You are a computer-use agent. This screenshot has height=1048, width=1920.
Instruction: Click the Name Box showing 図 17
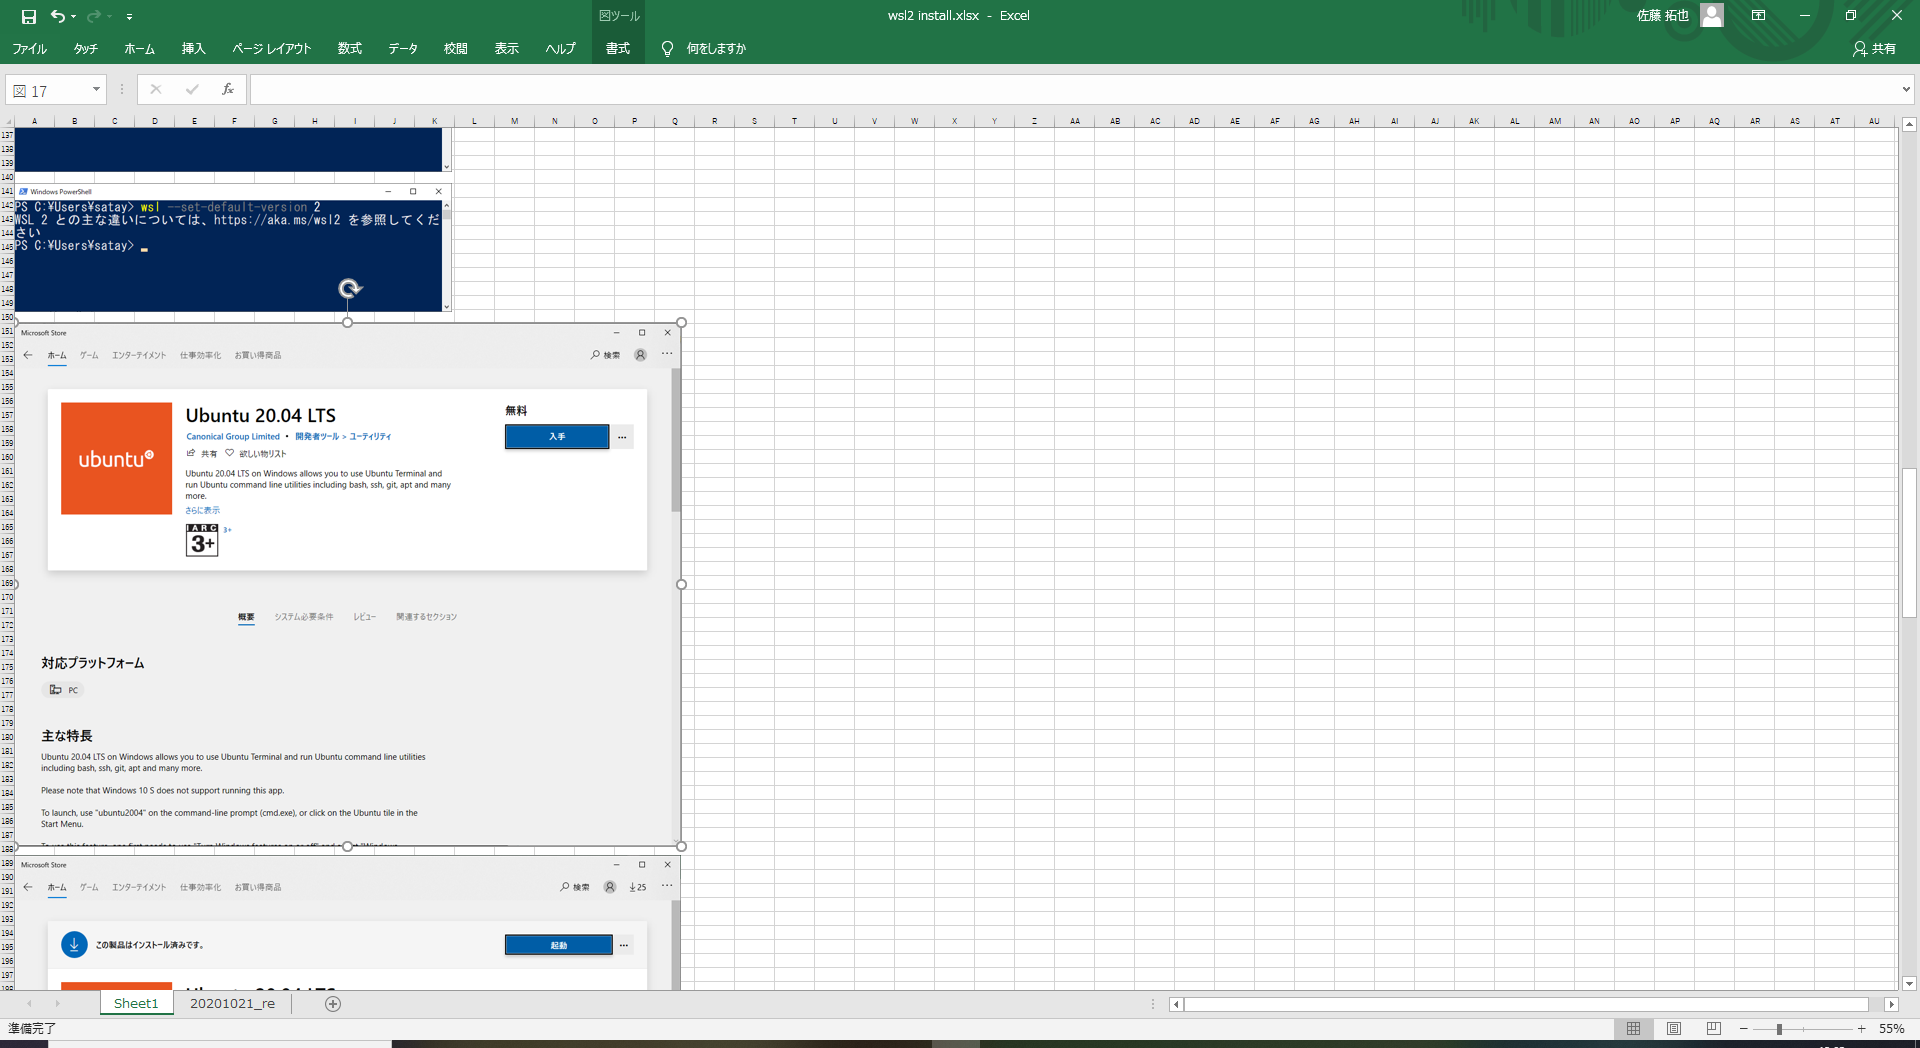click(x=48, y=90)
